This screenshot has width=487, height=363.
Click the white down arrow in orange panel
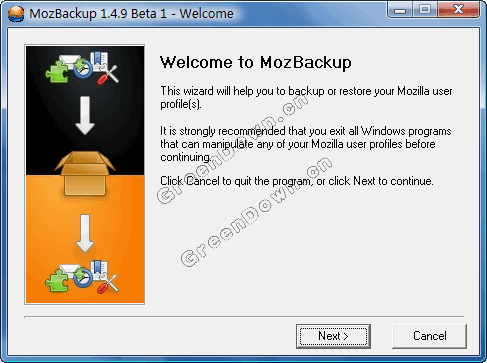[x=85, y=233]
